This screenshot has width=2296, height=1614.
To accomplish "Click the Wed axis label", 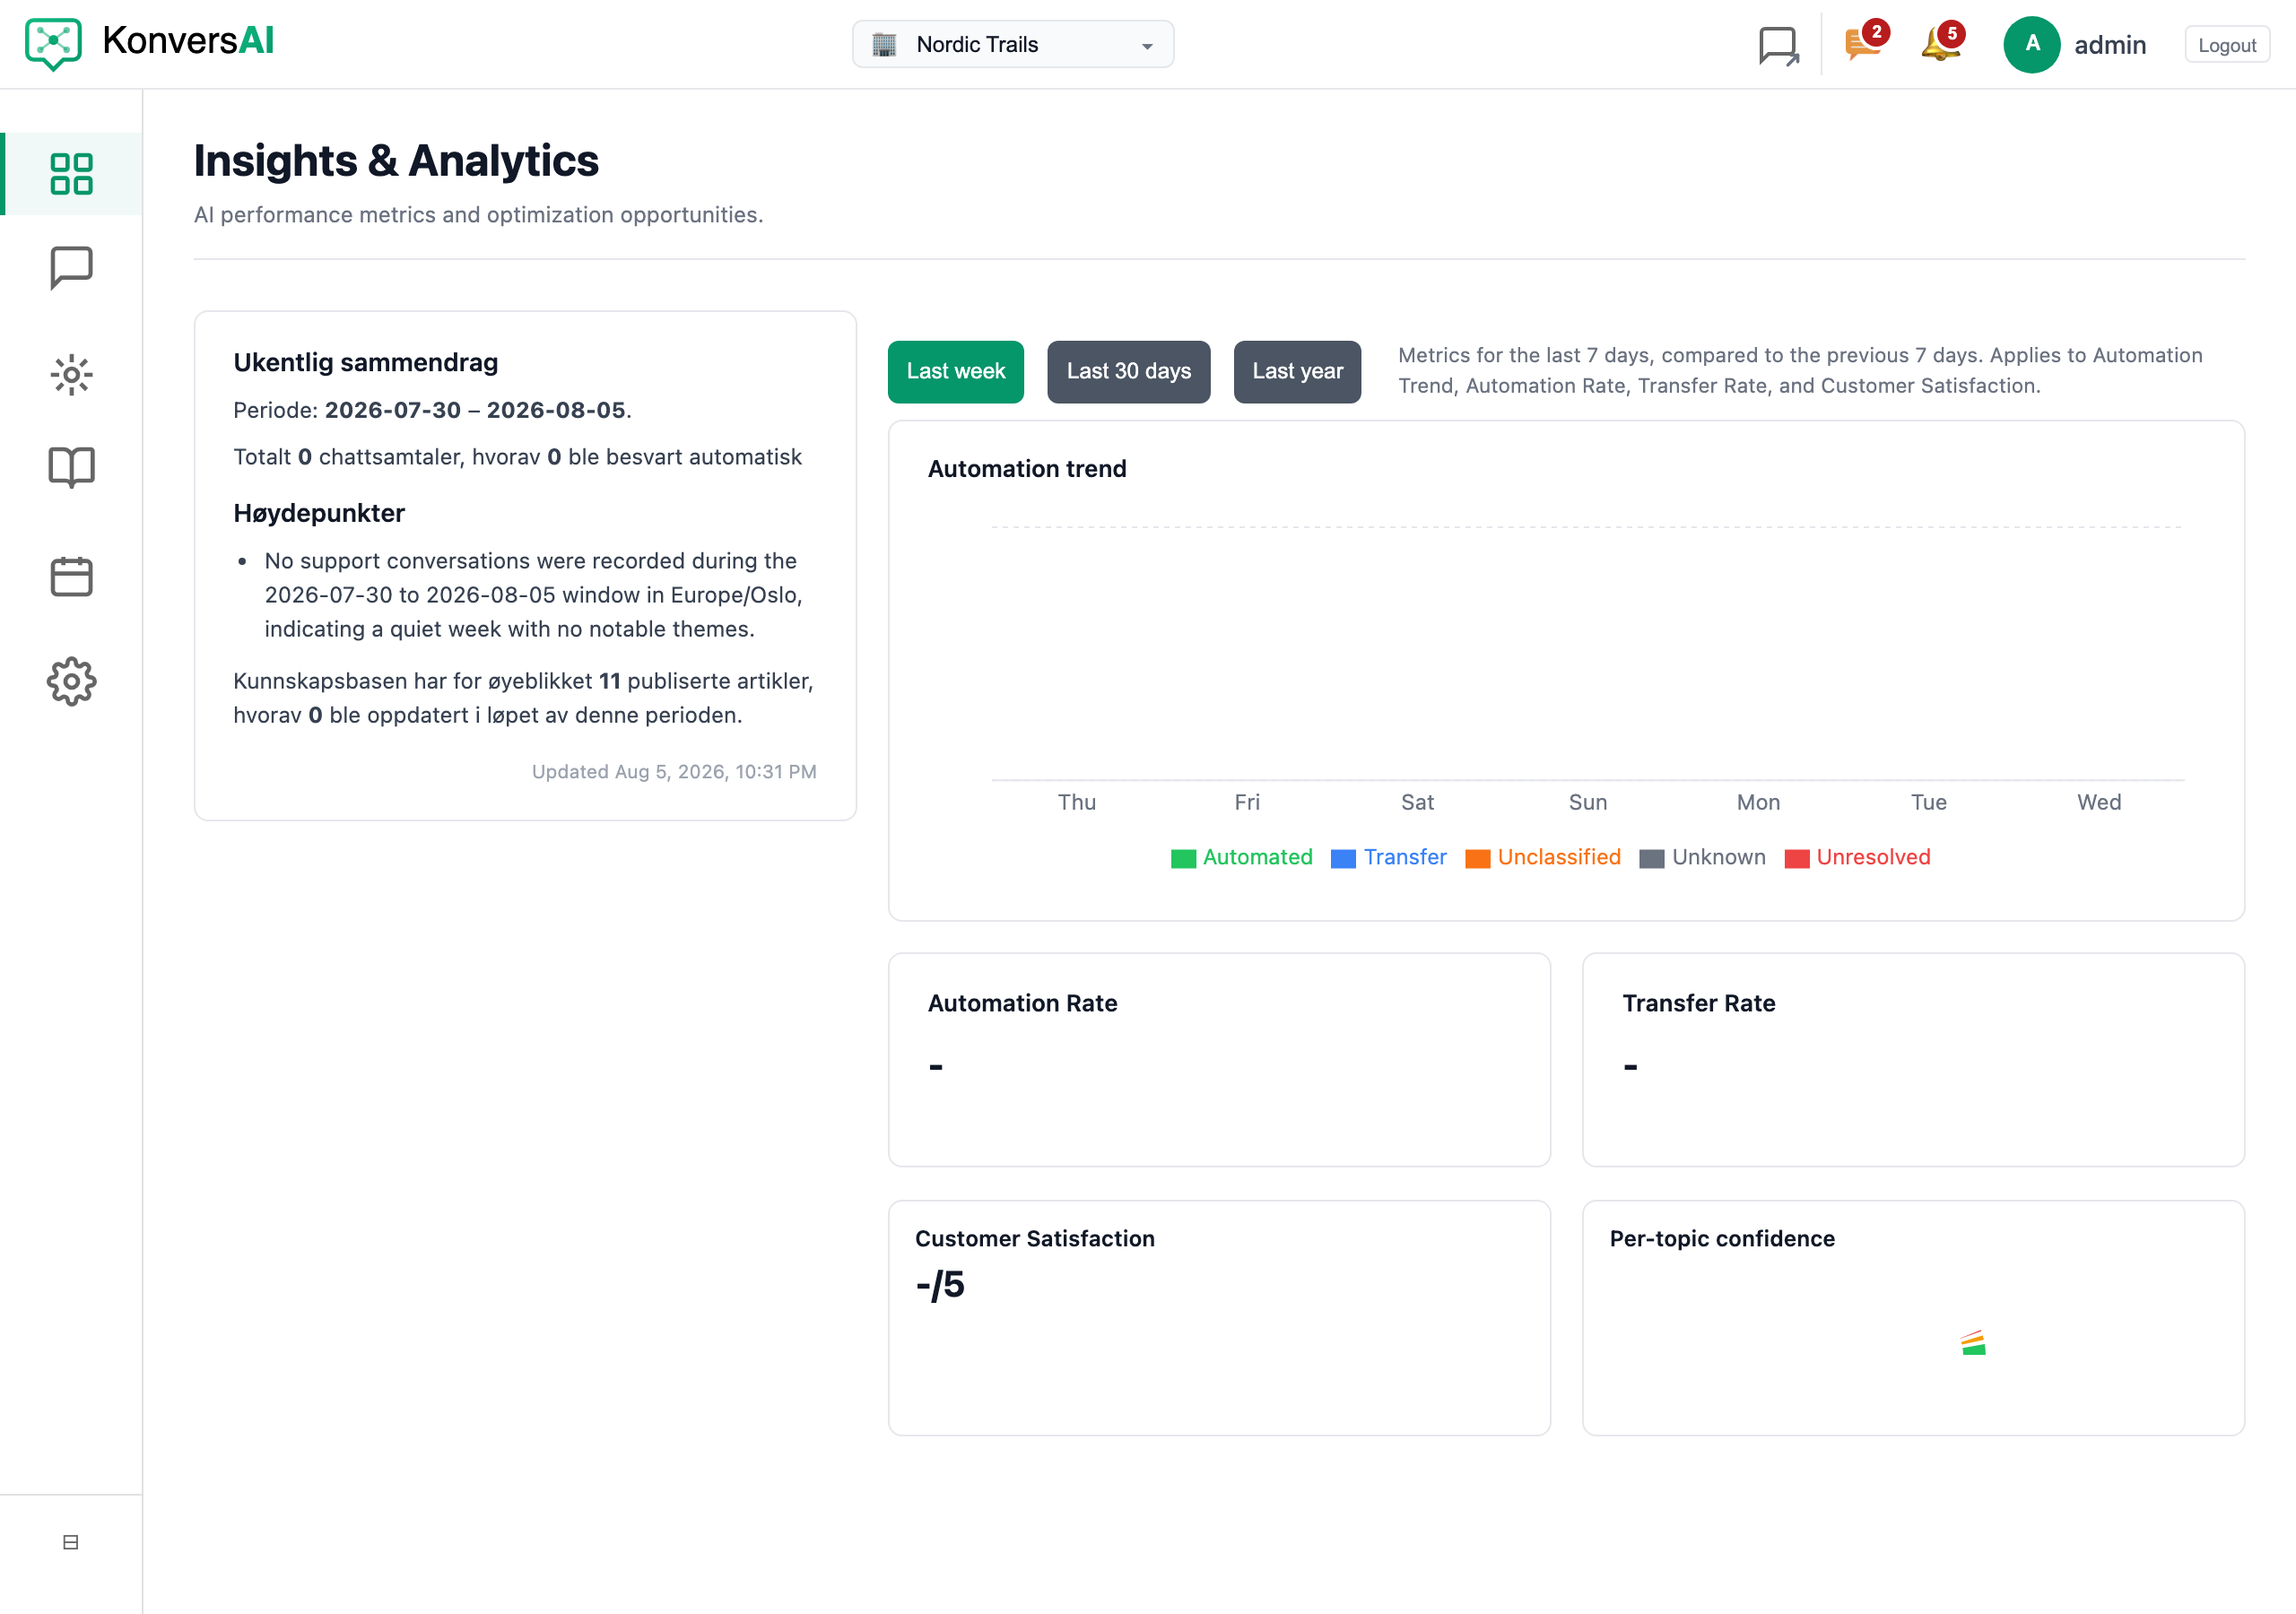I will click(x=2099, y=802).
